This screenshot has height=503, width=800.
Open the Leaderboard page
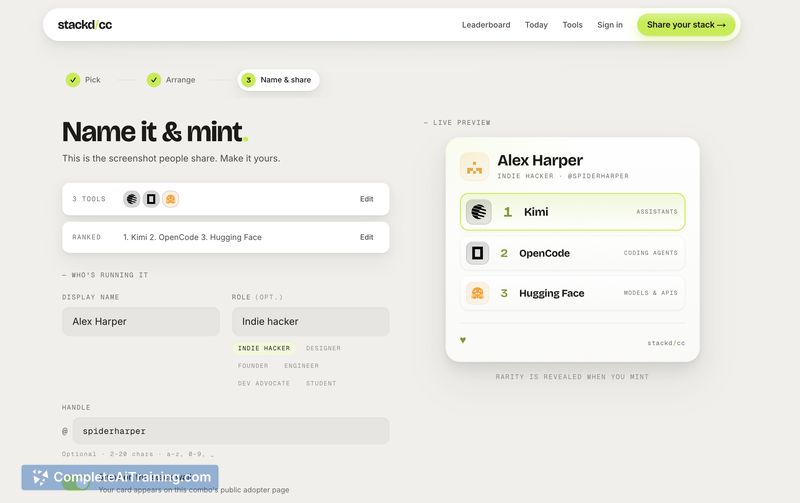pyautogui.click(x=486, y=24)
